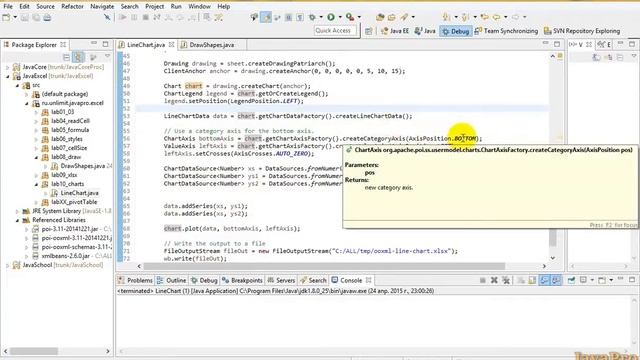Click the New file toolbar icon
This screenshot has height=360, width=640.
[7, 17]
